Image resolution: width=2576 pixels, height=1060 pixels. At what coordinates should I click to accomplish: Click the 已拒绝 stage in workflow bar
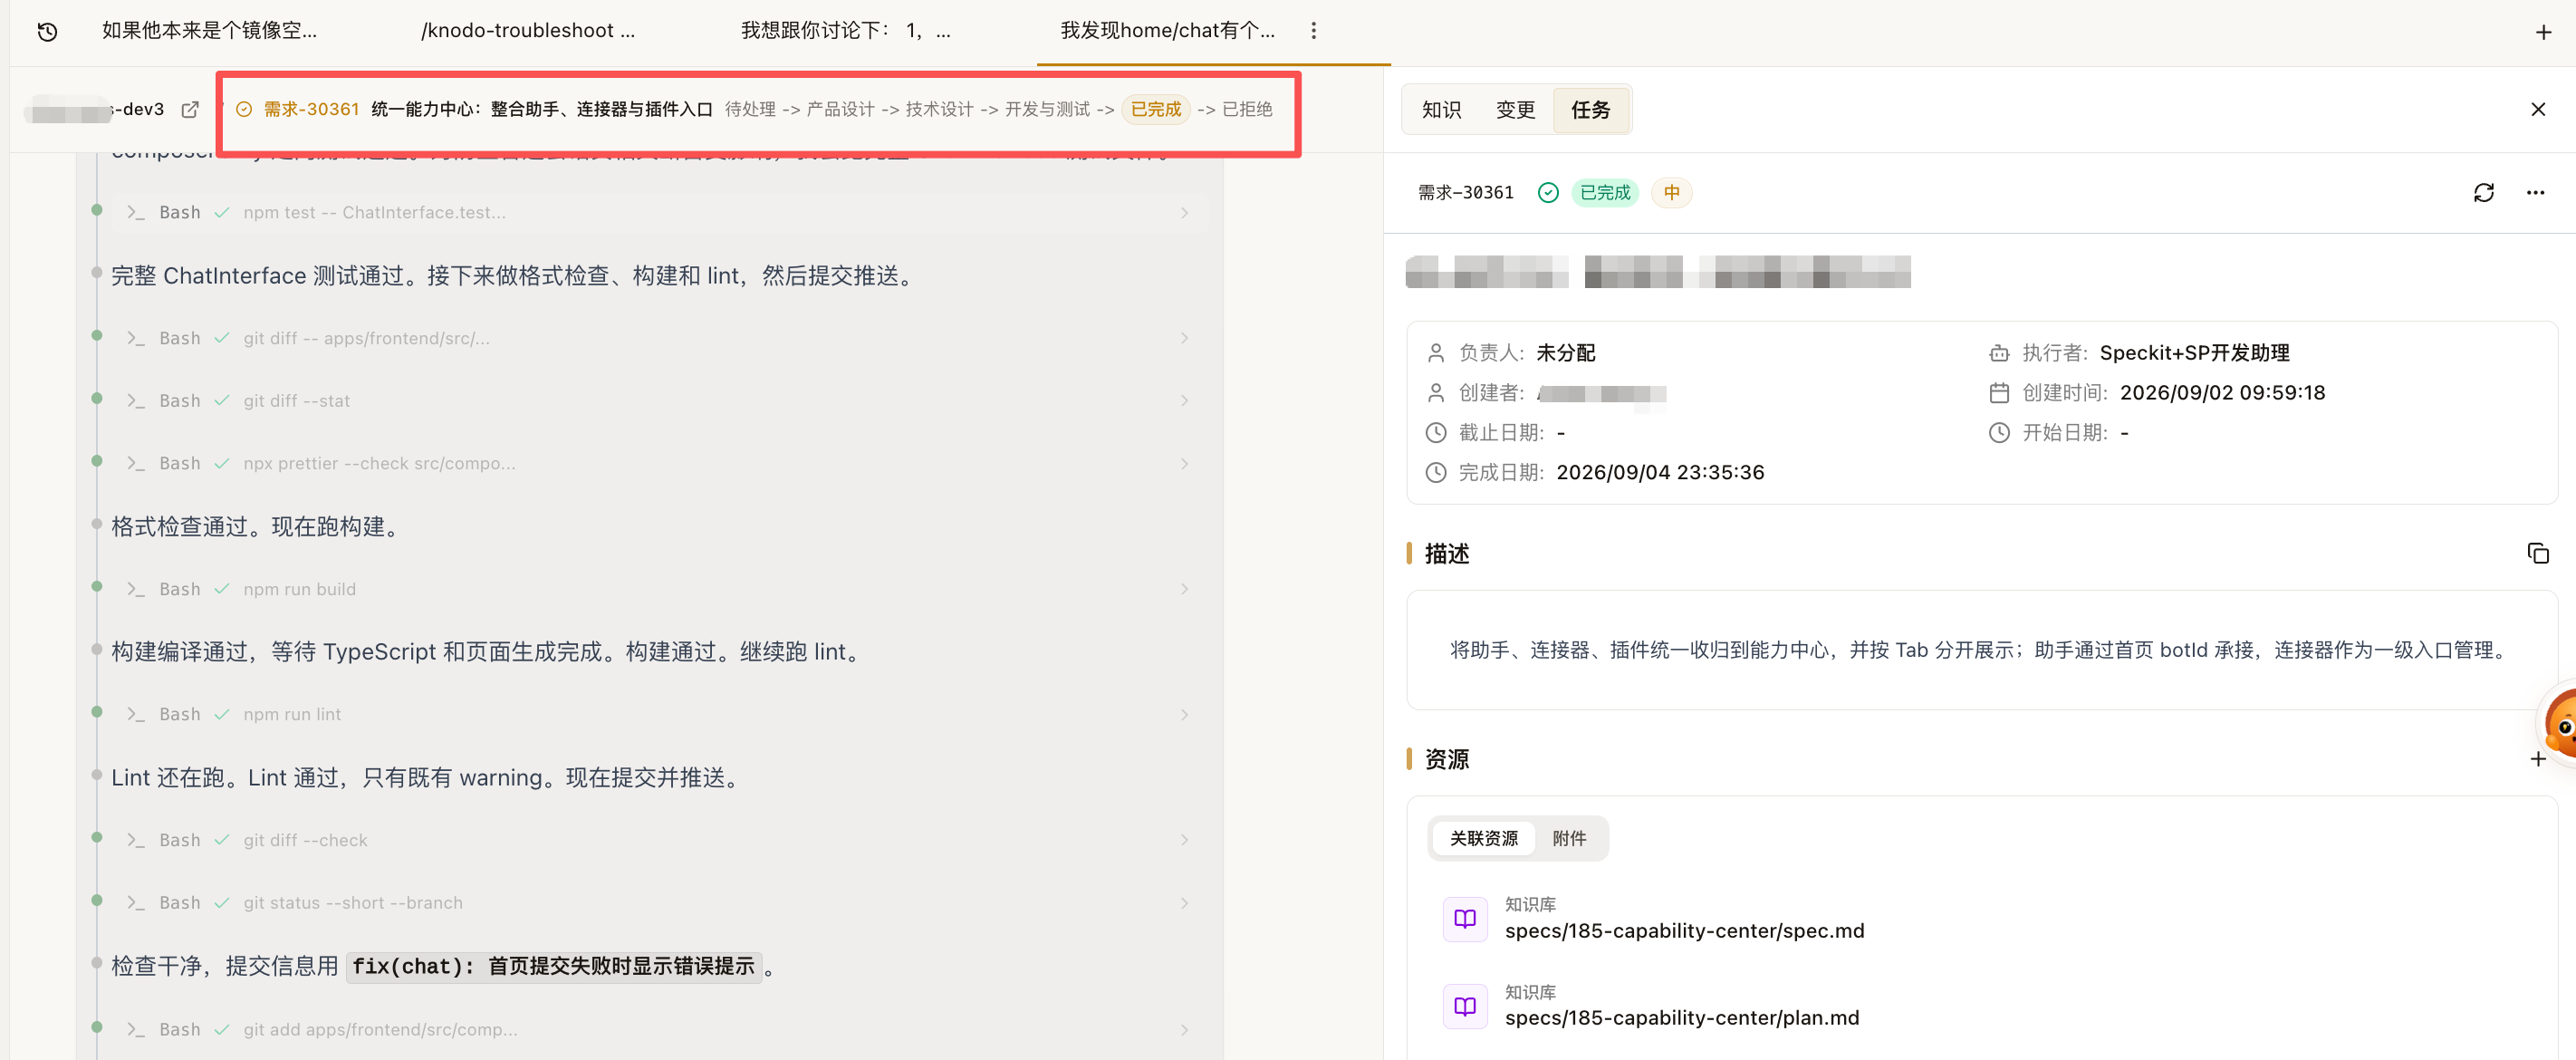coord(1247,109)
